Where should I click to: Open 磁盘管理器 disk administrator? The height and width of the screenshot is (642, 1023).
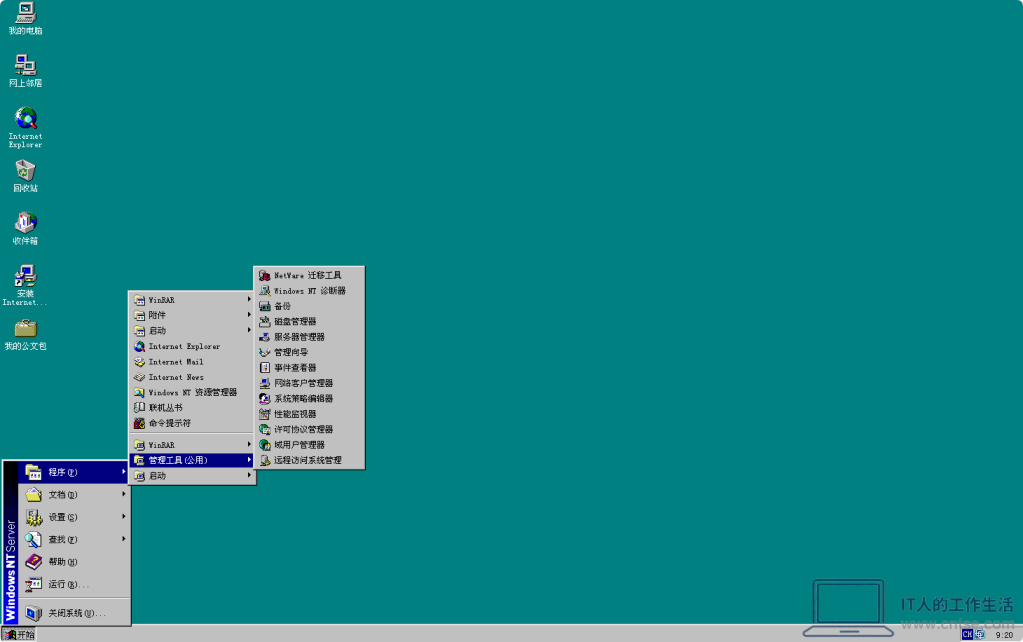(x=309, y=322)
